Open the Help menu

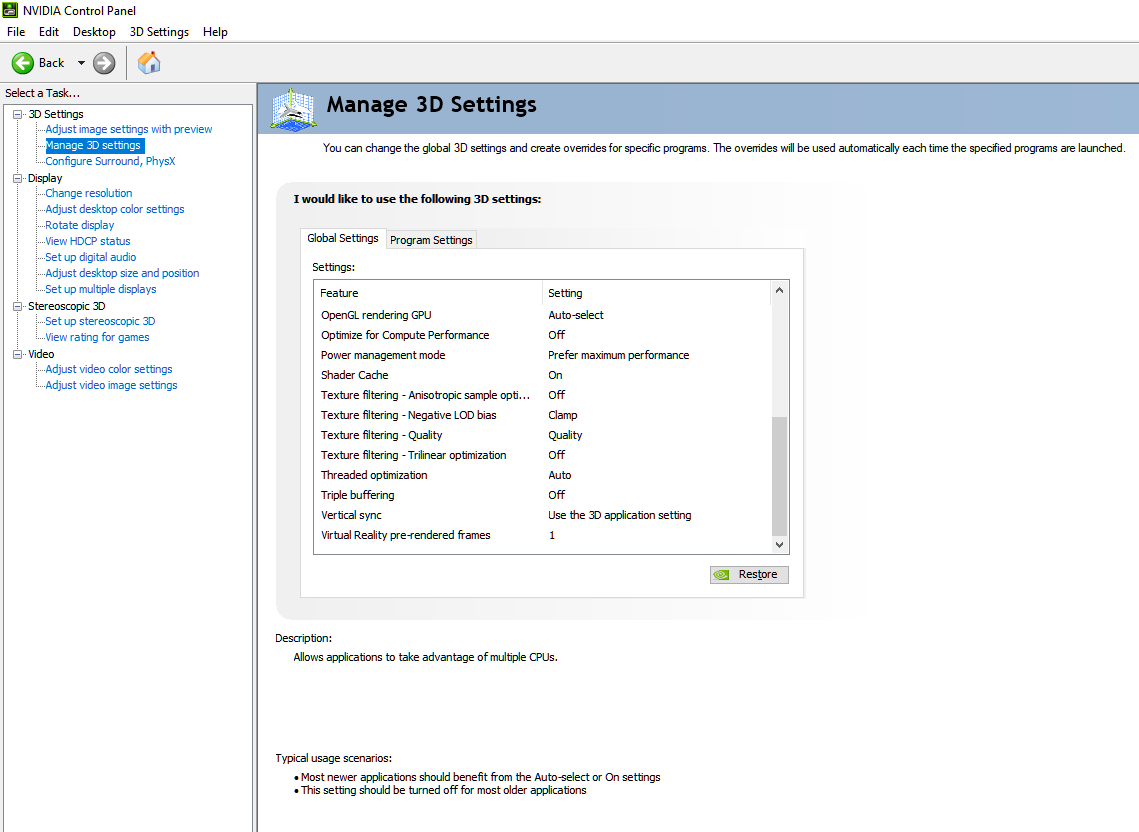215,32
